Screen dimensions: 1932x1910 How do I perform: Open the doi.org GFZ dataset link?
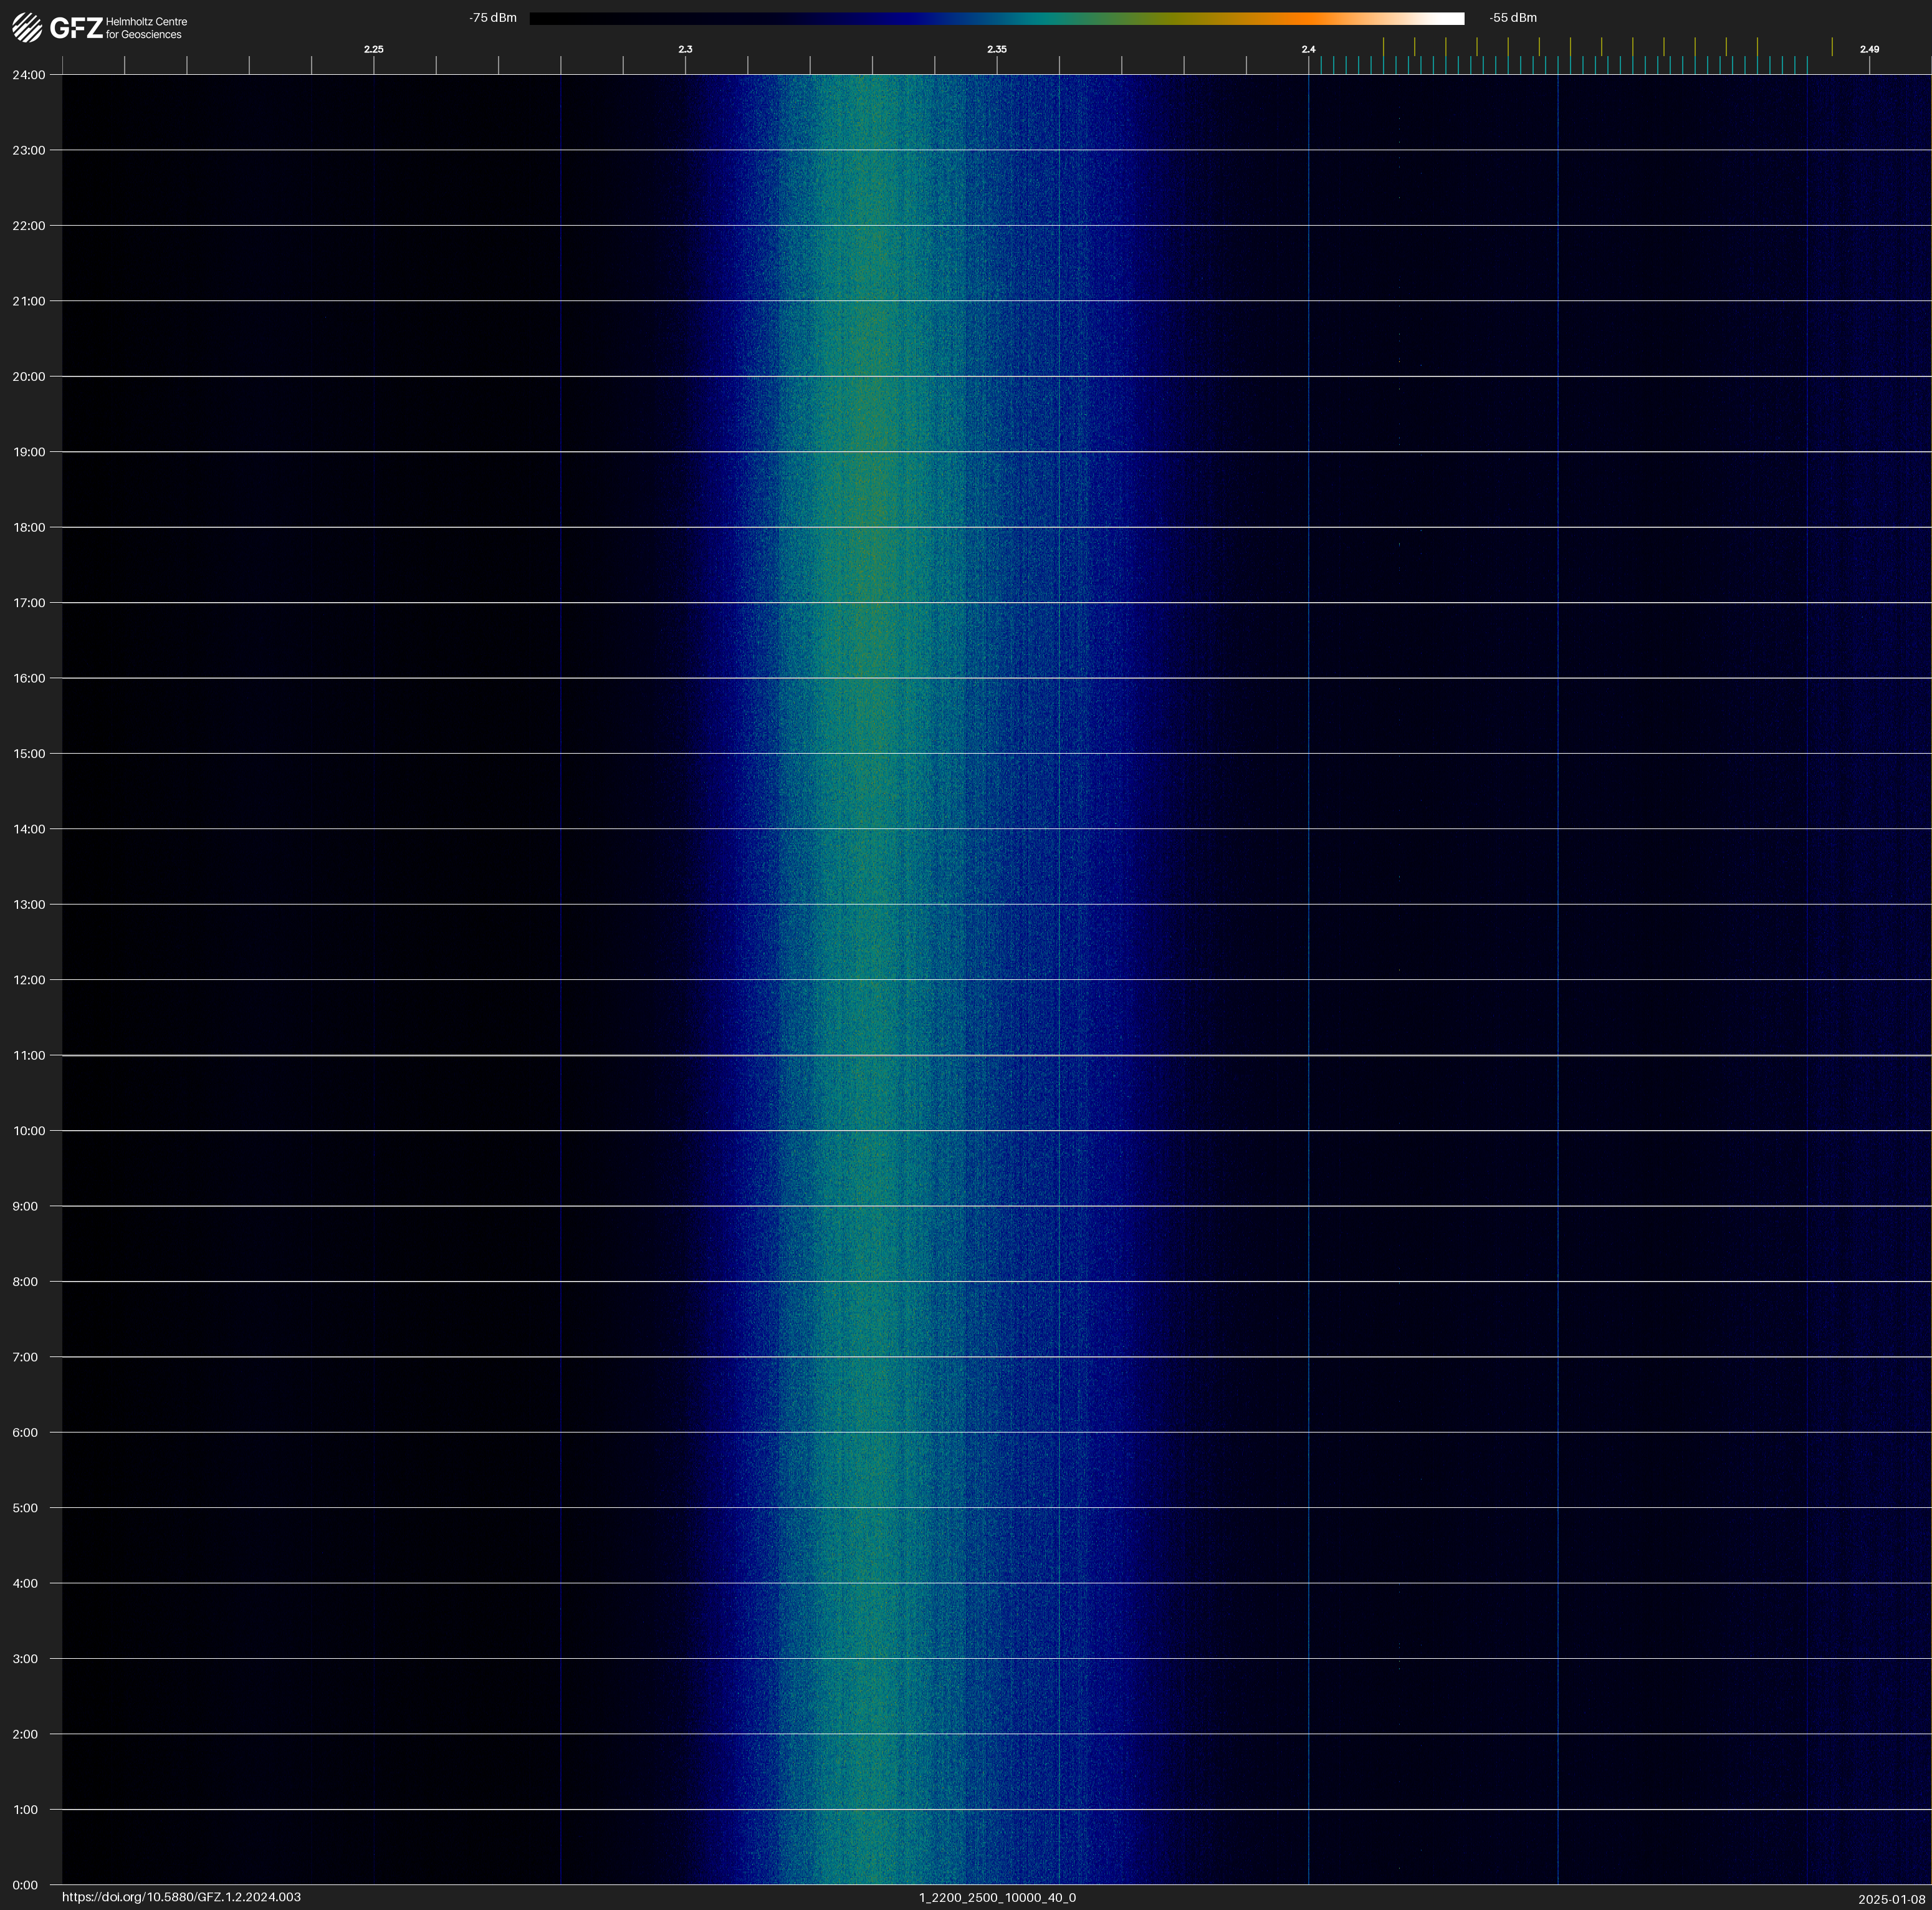pyautogui.click(x=181, y=1897)
